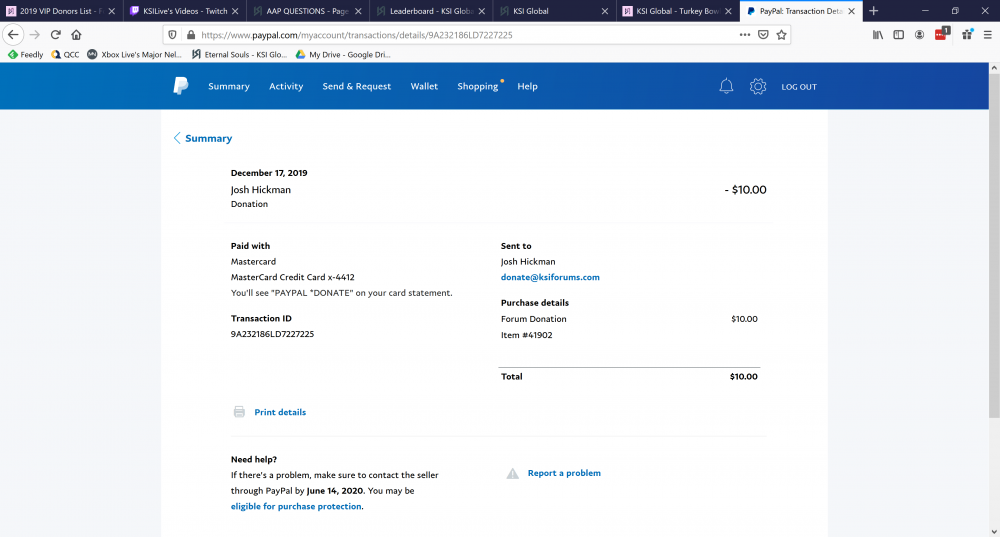The height and width of the screenshot is (537, 1000).
Task: Click the PayPal logo in header
Action: 180,86
